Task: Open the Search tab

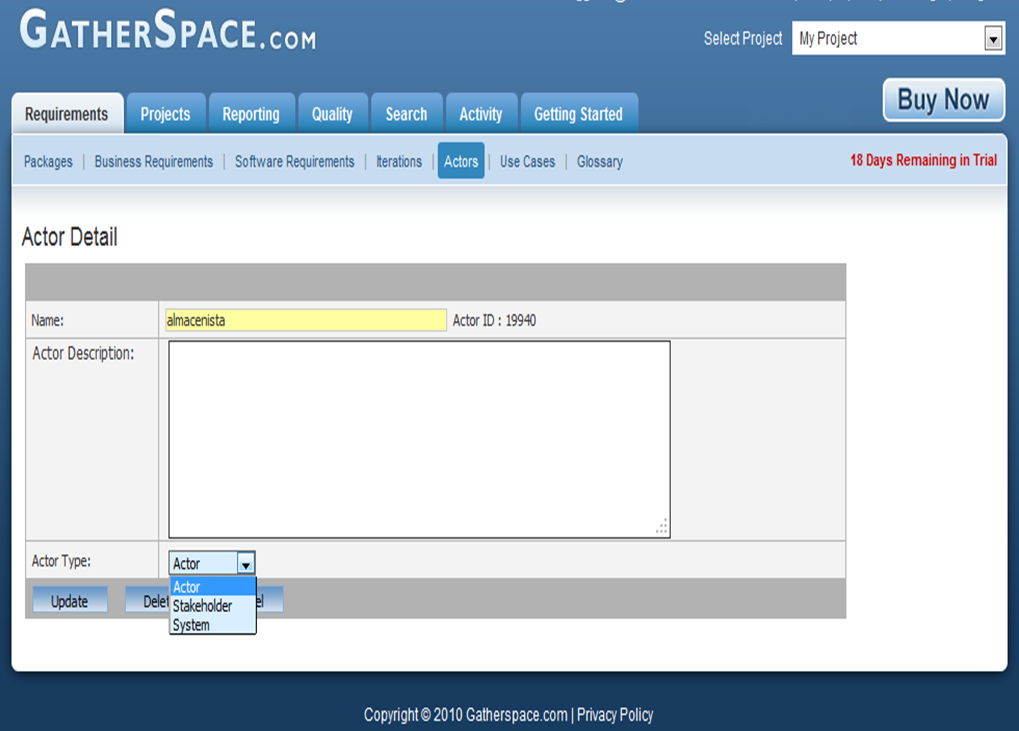Action: pos(406,114)
